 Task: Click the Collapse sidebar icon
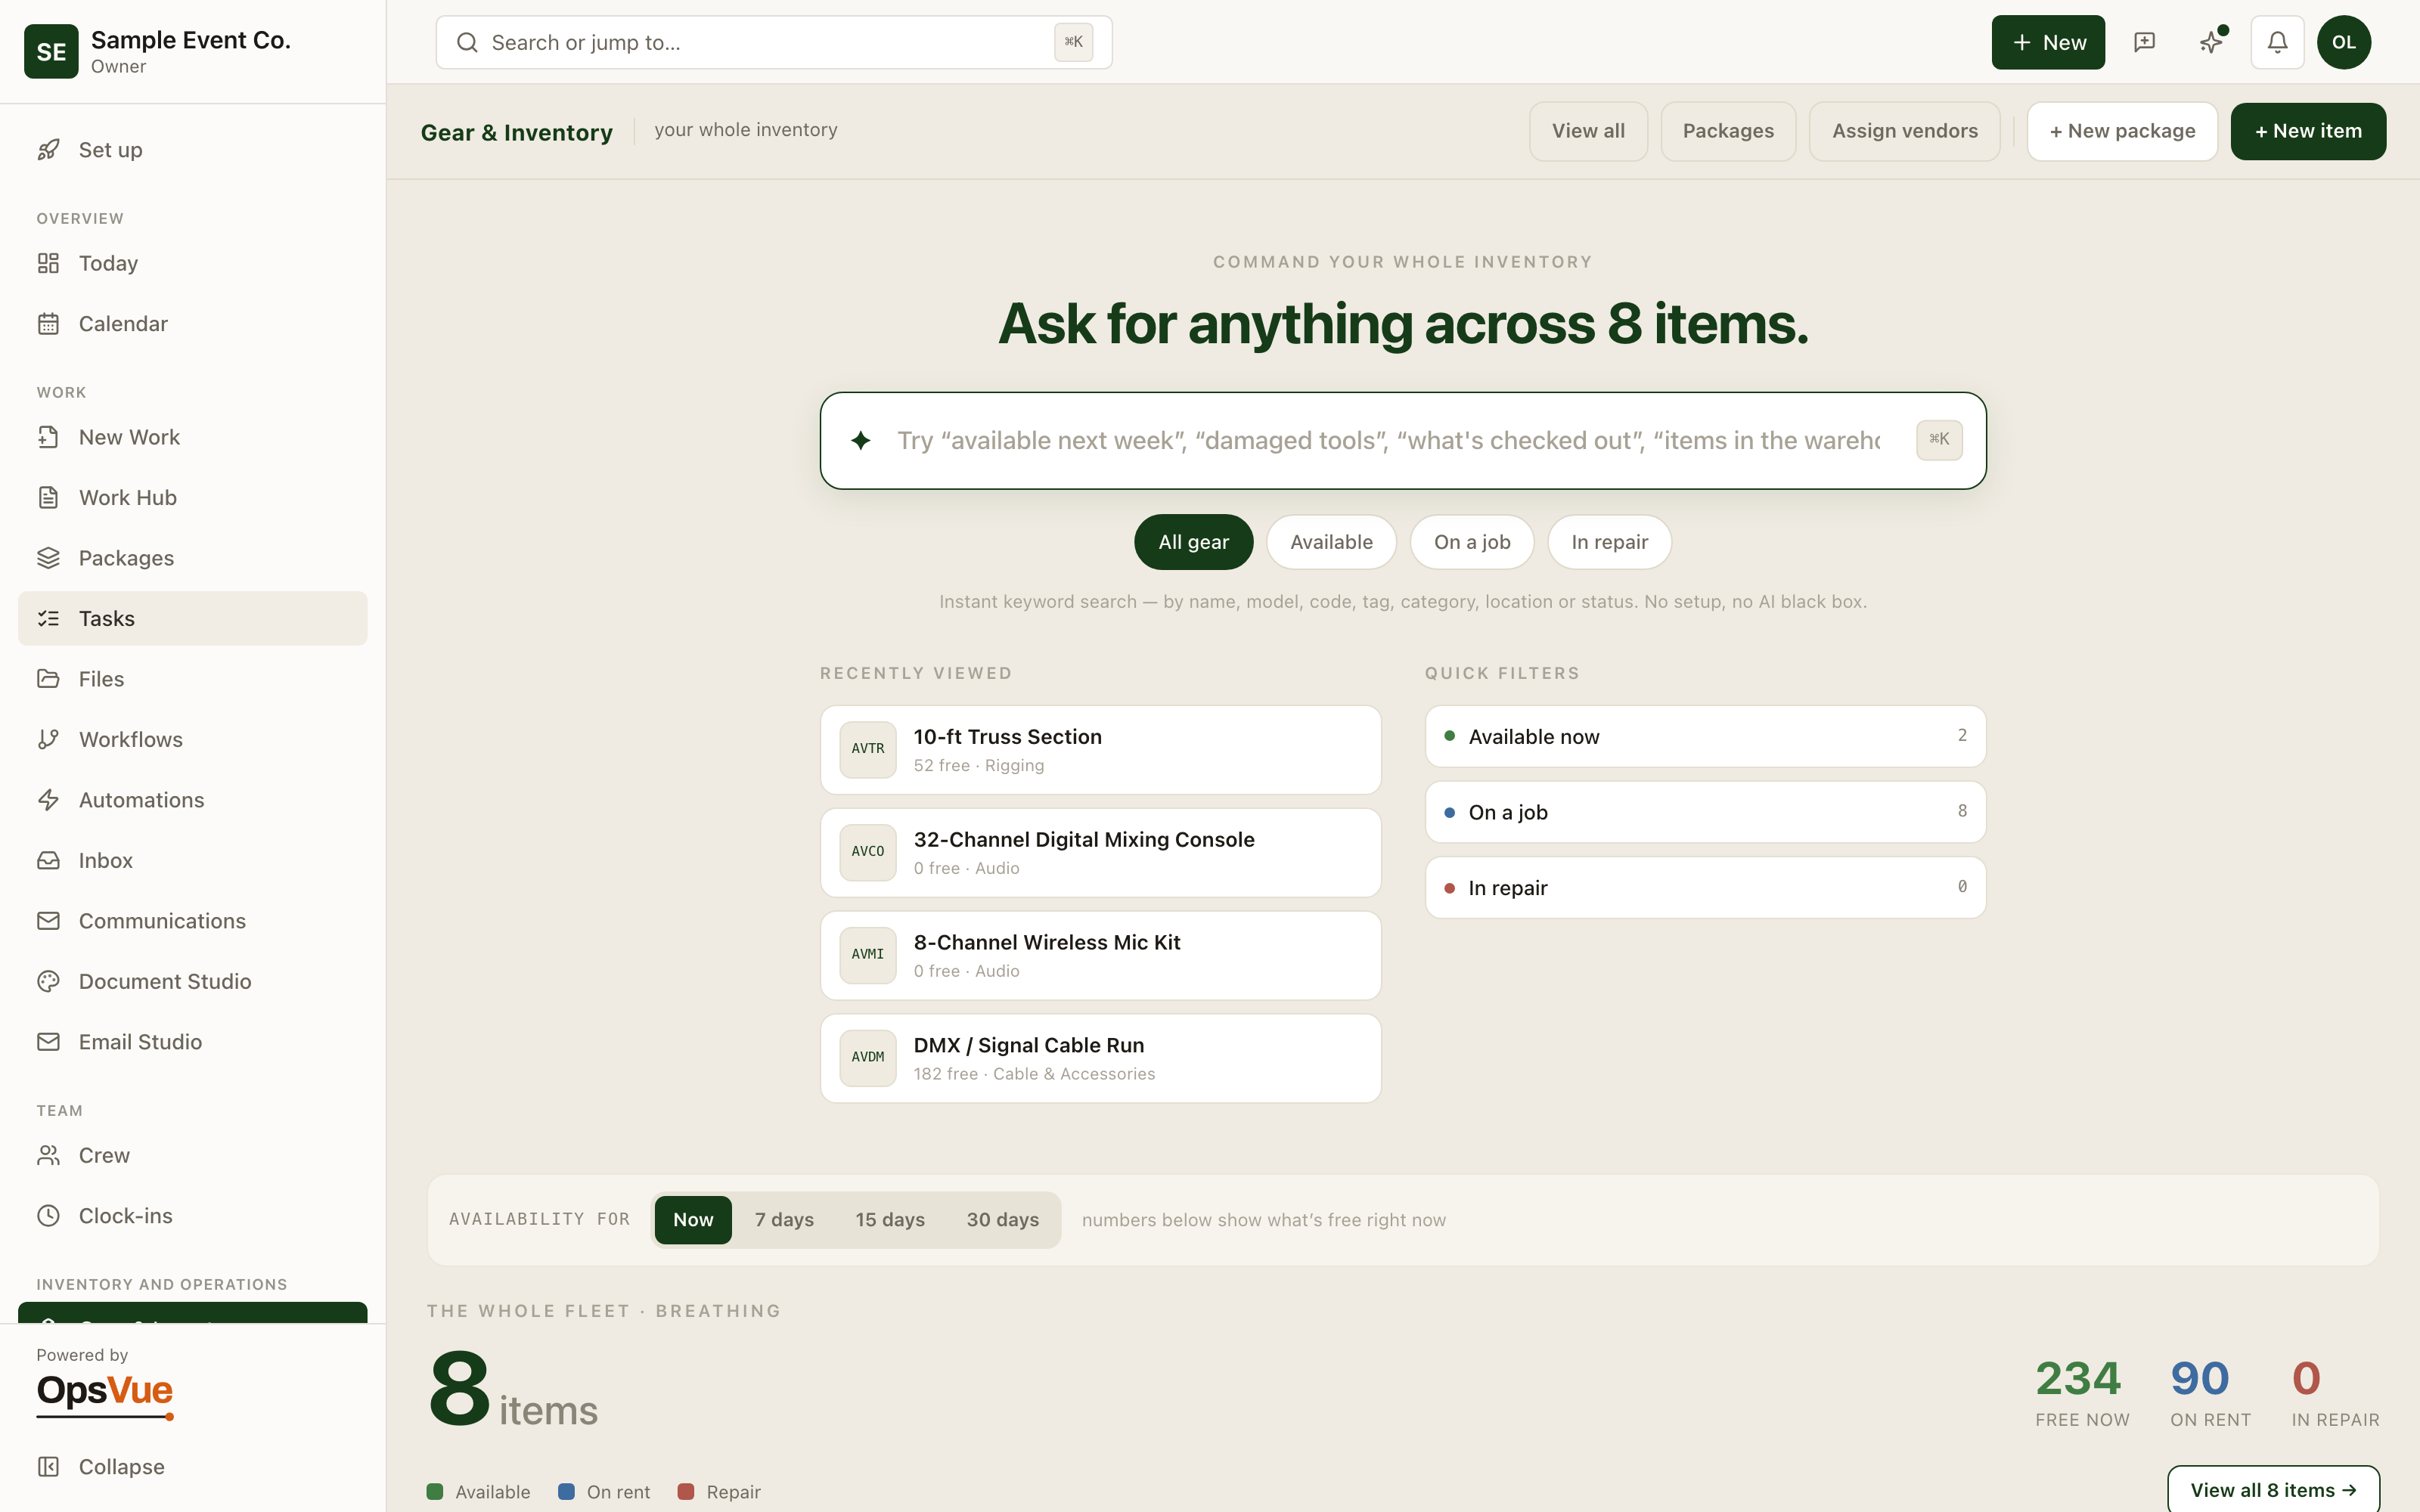[48, 1467]
